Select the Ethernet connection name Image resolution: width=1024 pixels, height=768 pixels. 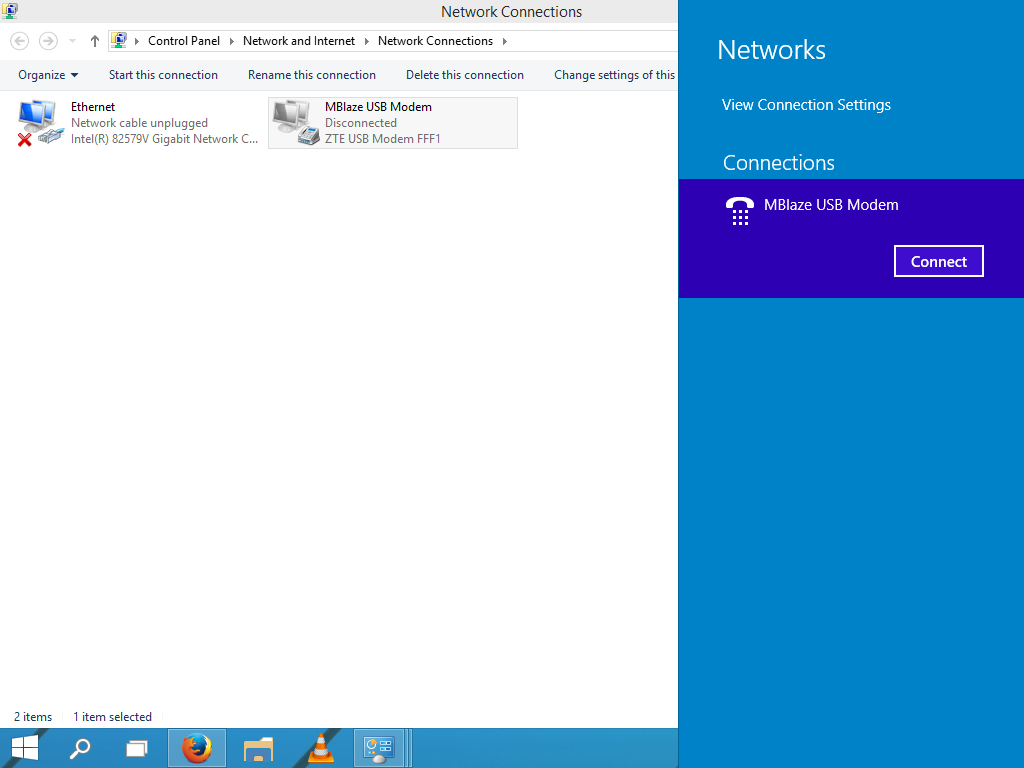[93, 107]
